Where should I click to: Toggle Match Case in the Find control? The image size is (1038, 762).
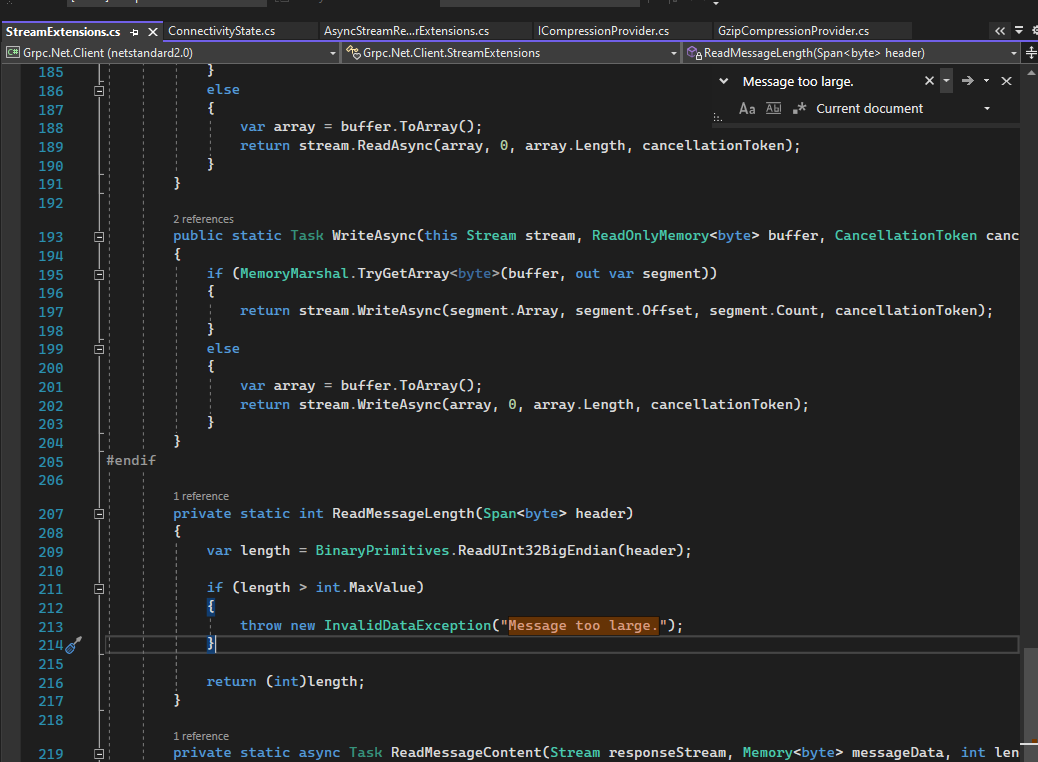746,108
